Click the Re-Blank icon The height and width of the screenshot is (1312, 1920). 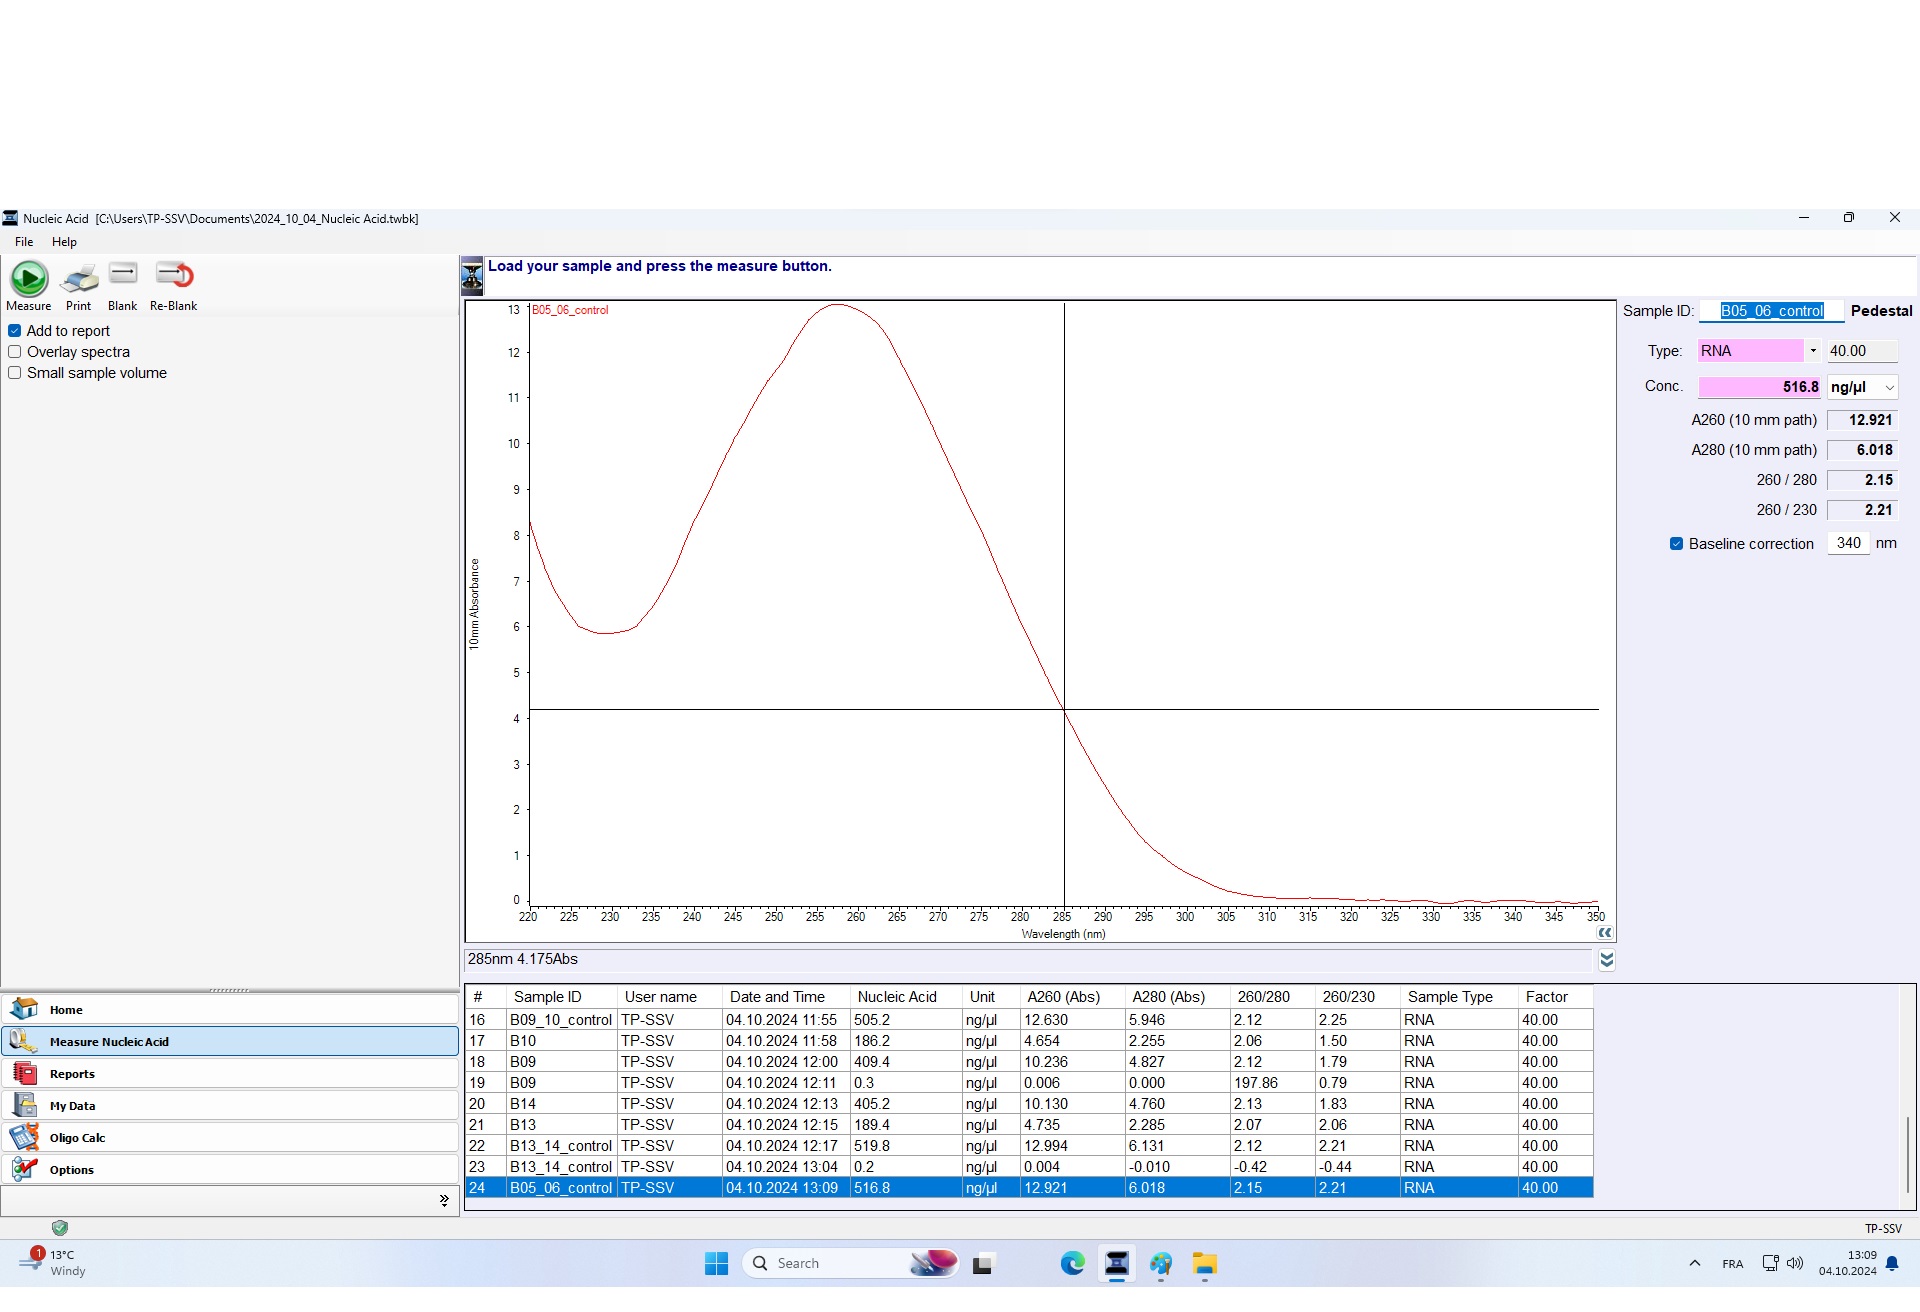click(174, 276)
